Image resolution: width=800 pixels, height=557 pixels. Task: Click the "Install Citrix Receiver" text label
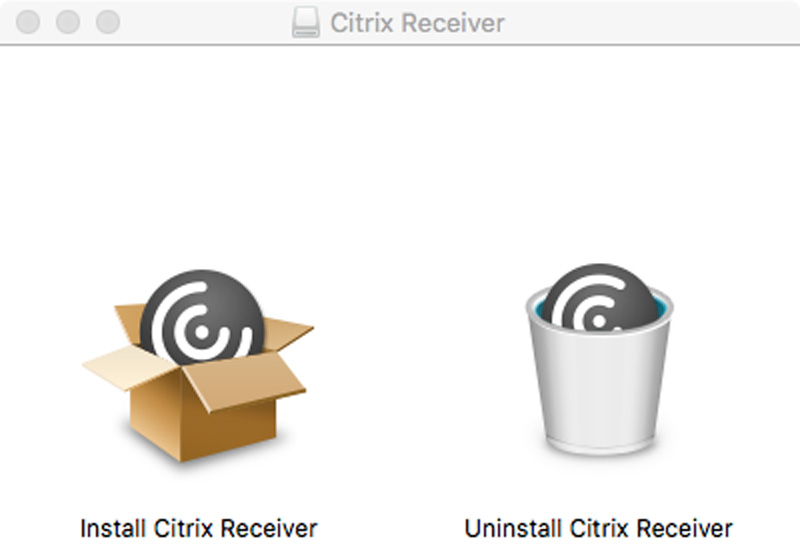point(198,528)
